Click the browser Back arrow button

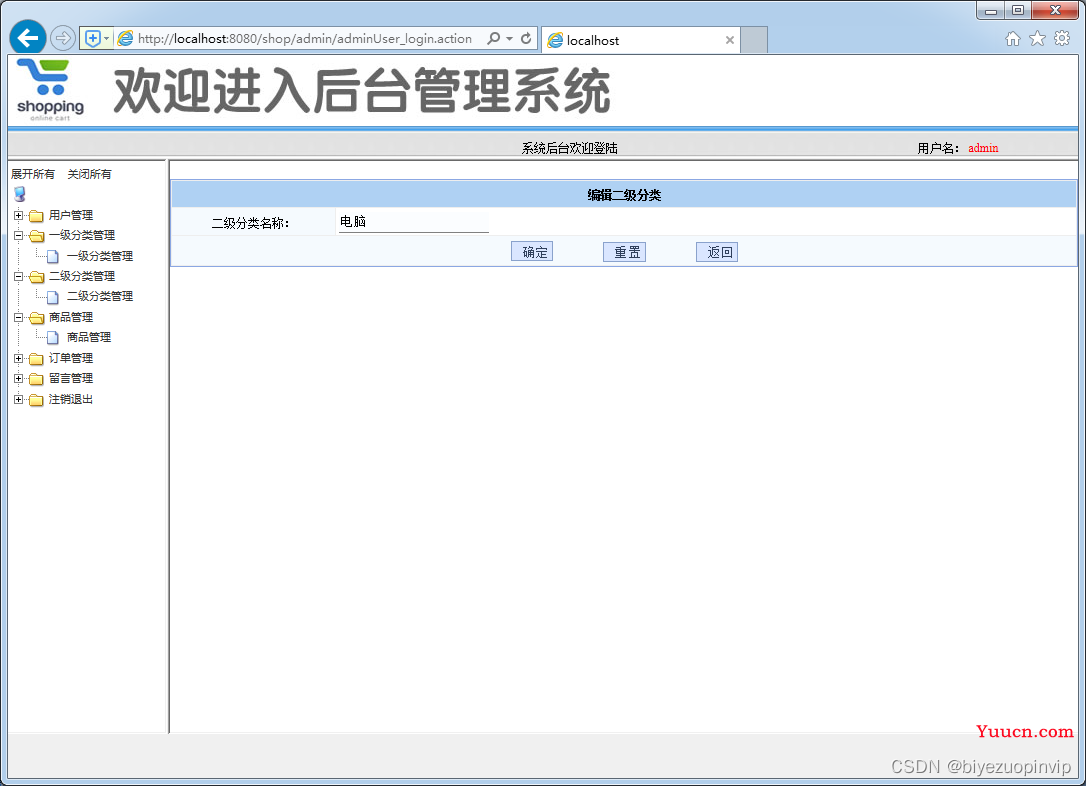click(x=28, y=37)
